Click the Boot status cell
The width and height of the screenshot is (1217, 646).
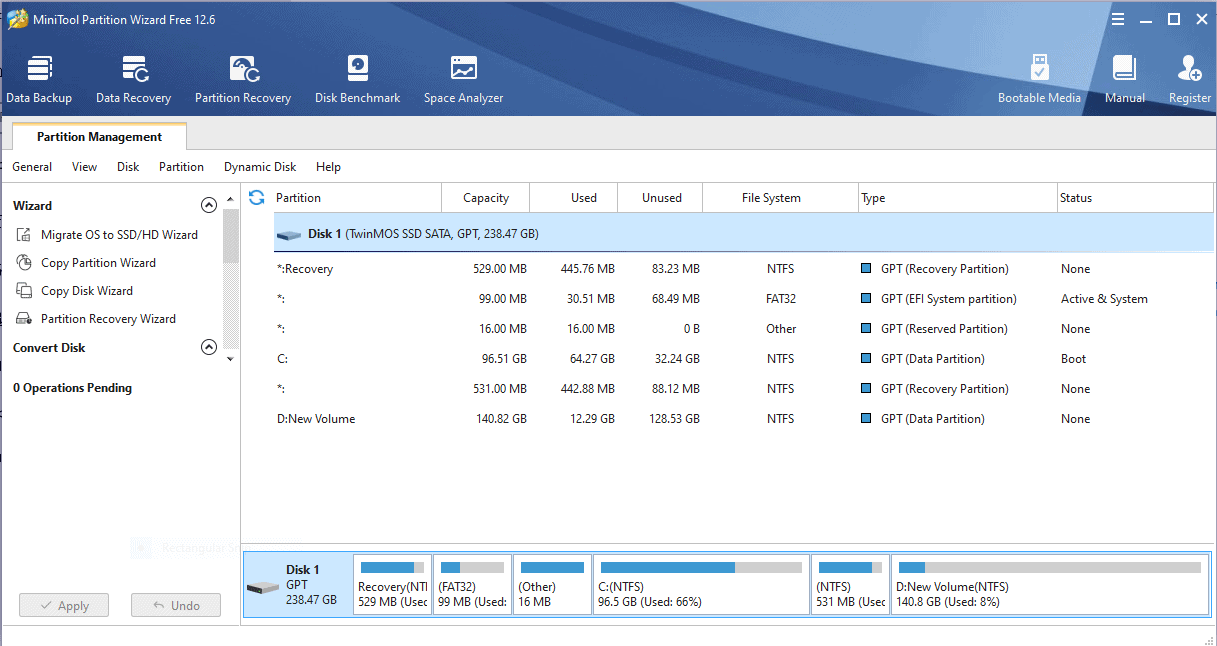1073,359
